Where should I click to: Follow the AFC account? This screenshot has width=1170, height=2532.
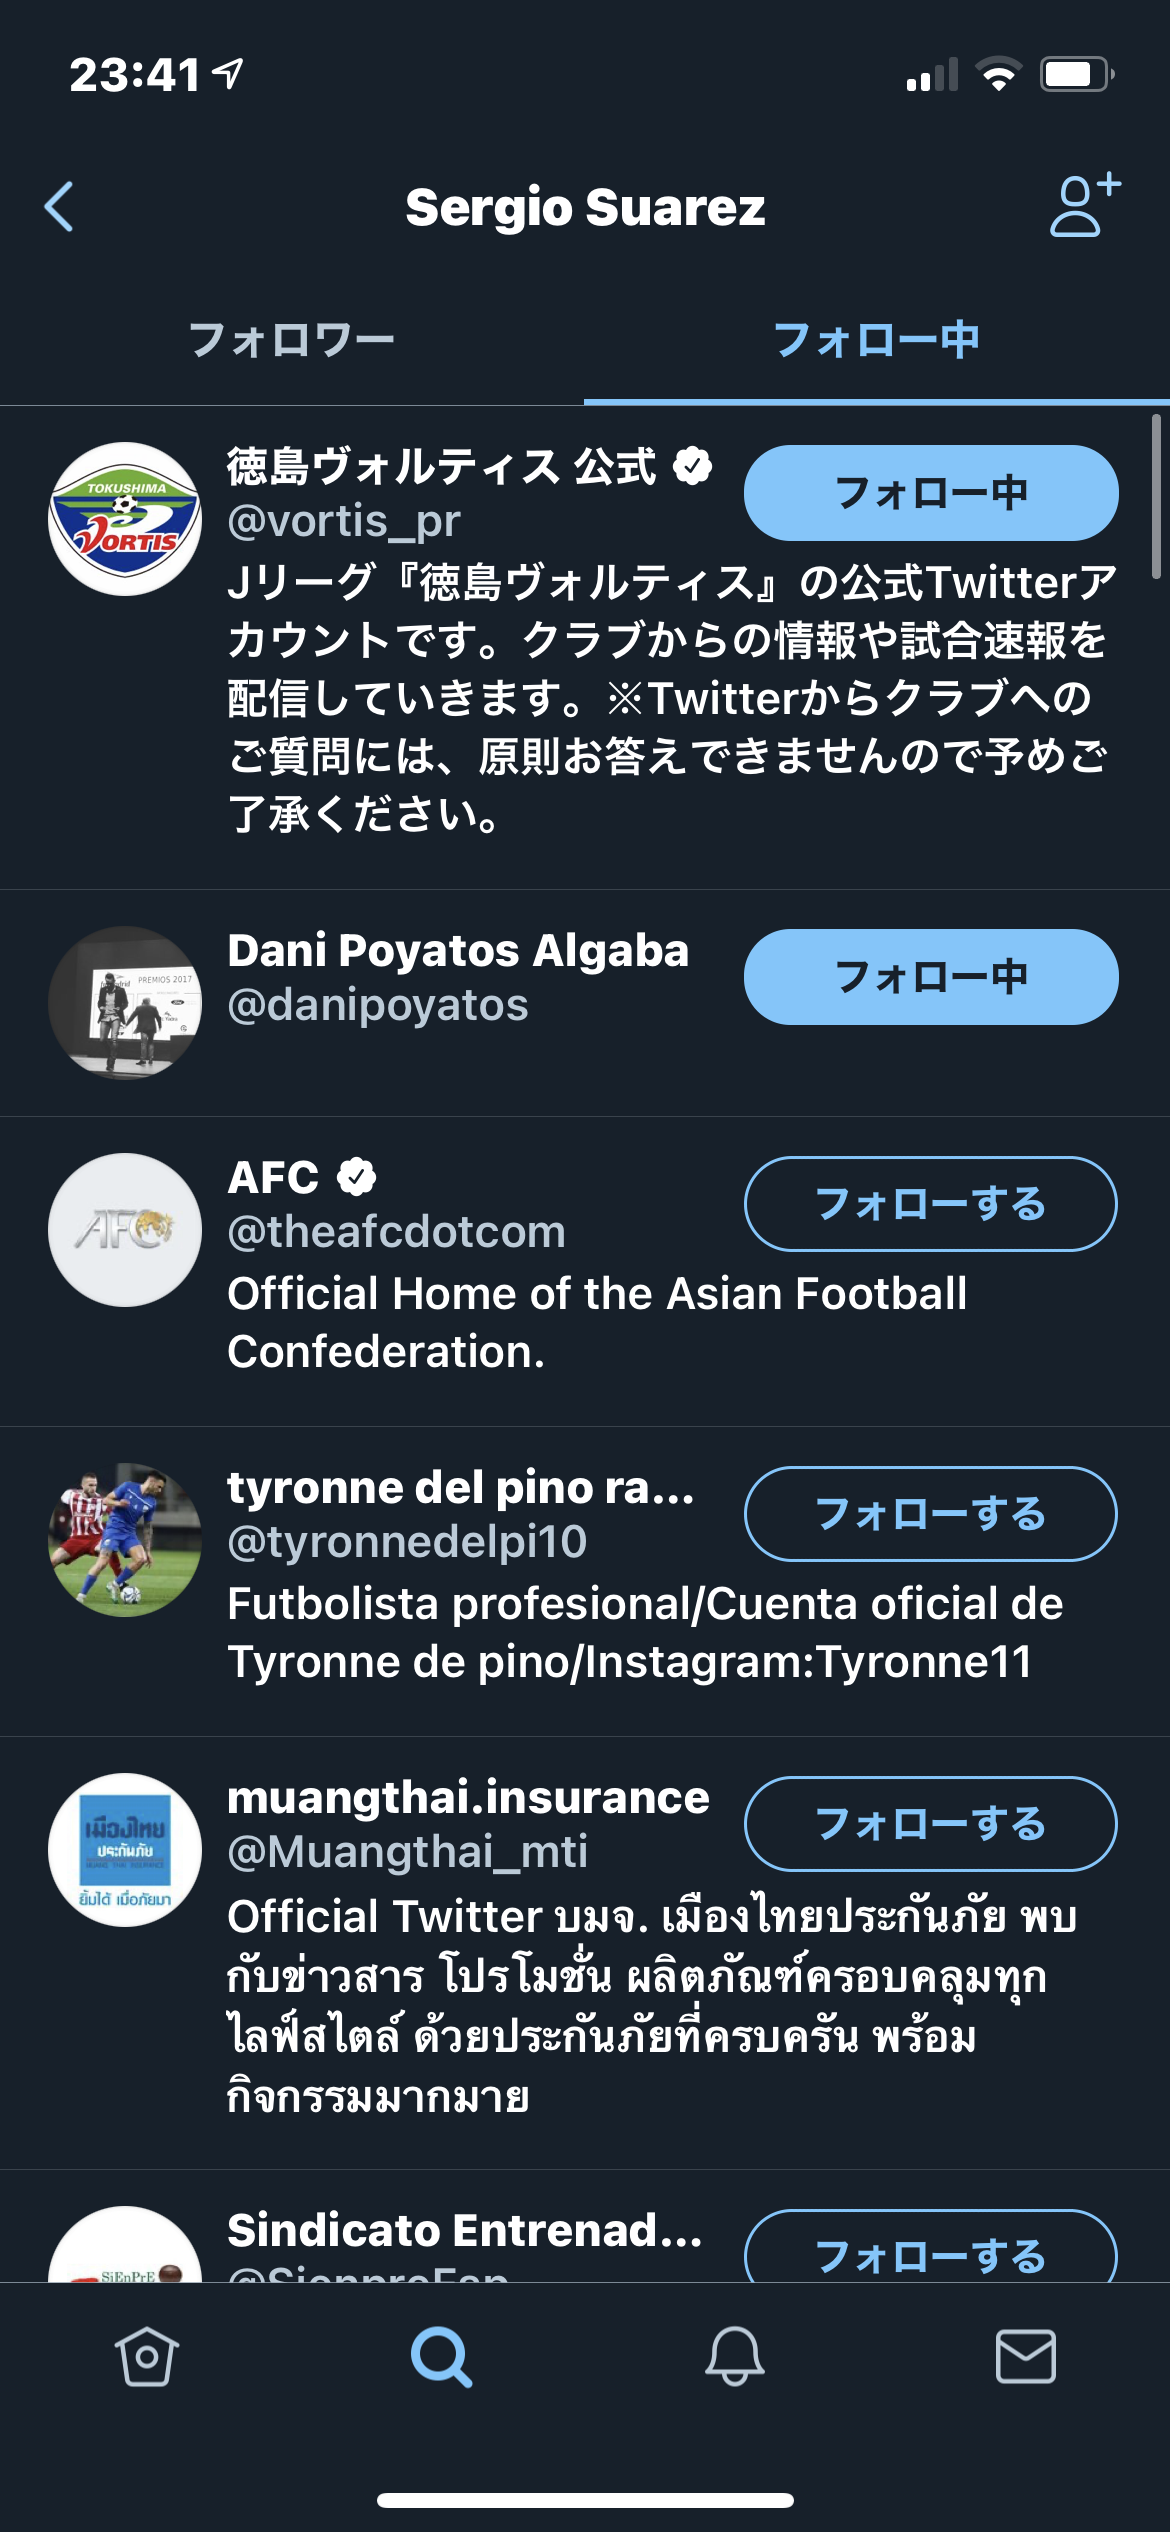(x=930, y=1204)
